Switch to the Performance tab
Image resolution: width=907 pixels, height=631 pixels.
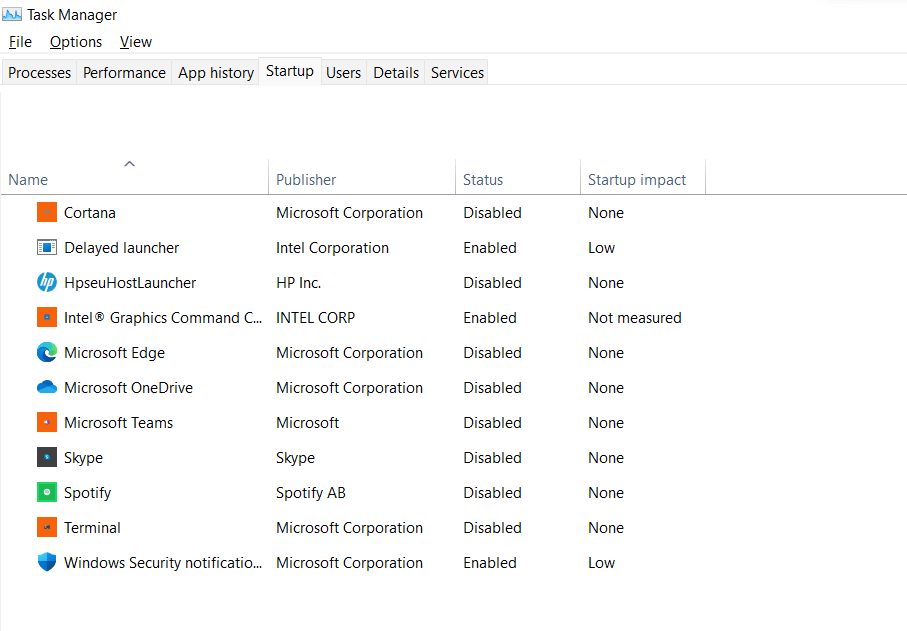[x=124, y=72]
